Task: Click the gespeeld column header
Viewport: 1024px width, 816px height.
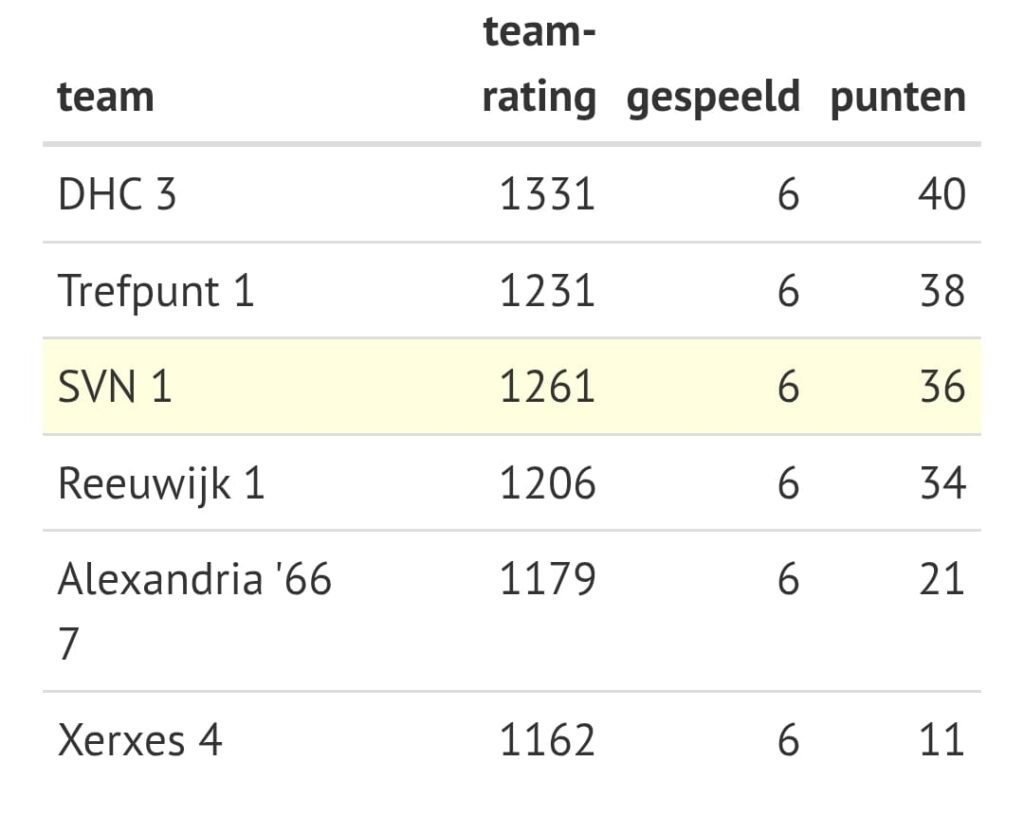Action: (x=713, y=98)
